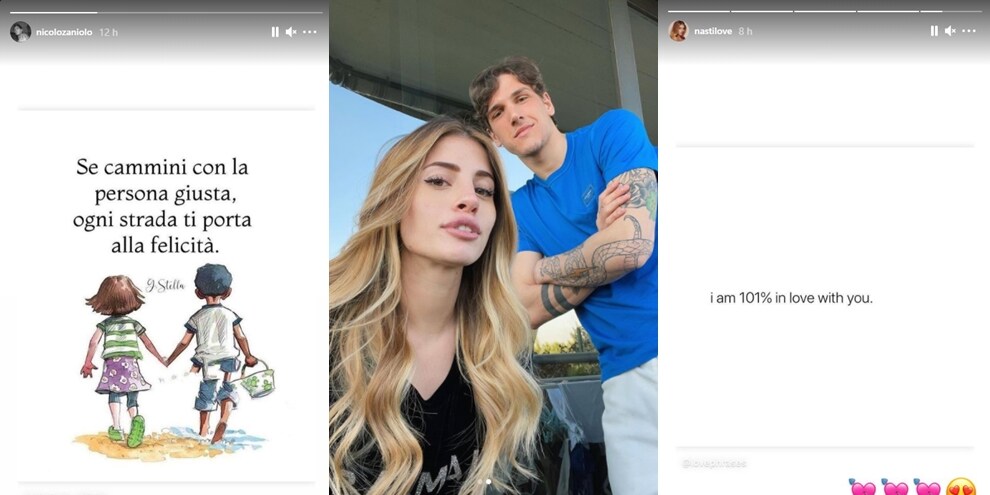
Task: Click the '12 h' story timestamp
Action: pos(109,32)
